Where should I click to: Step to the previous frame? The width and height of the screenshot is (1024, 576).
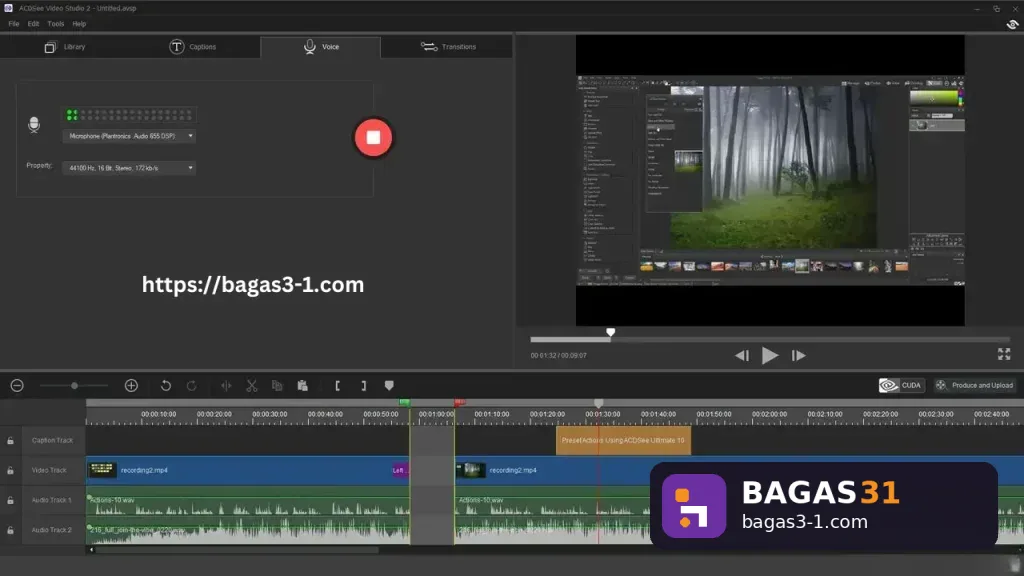click(742, 355)
